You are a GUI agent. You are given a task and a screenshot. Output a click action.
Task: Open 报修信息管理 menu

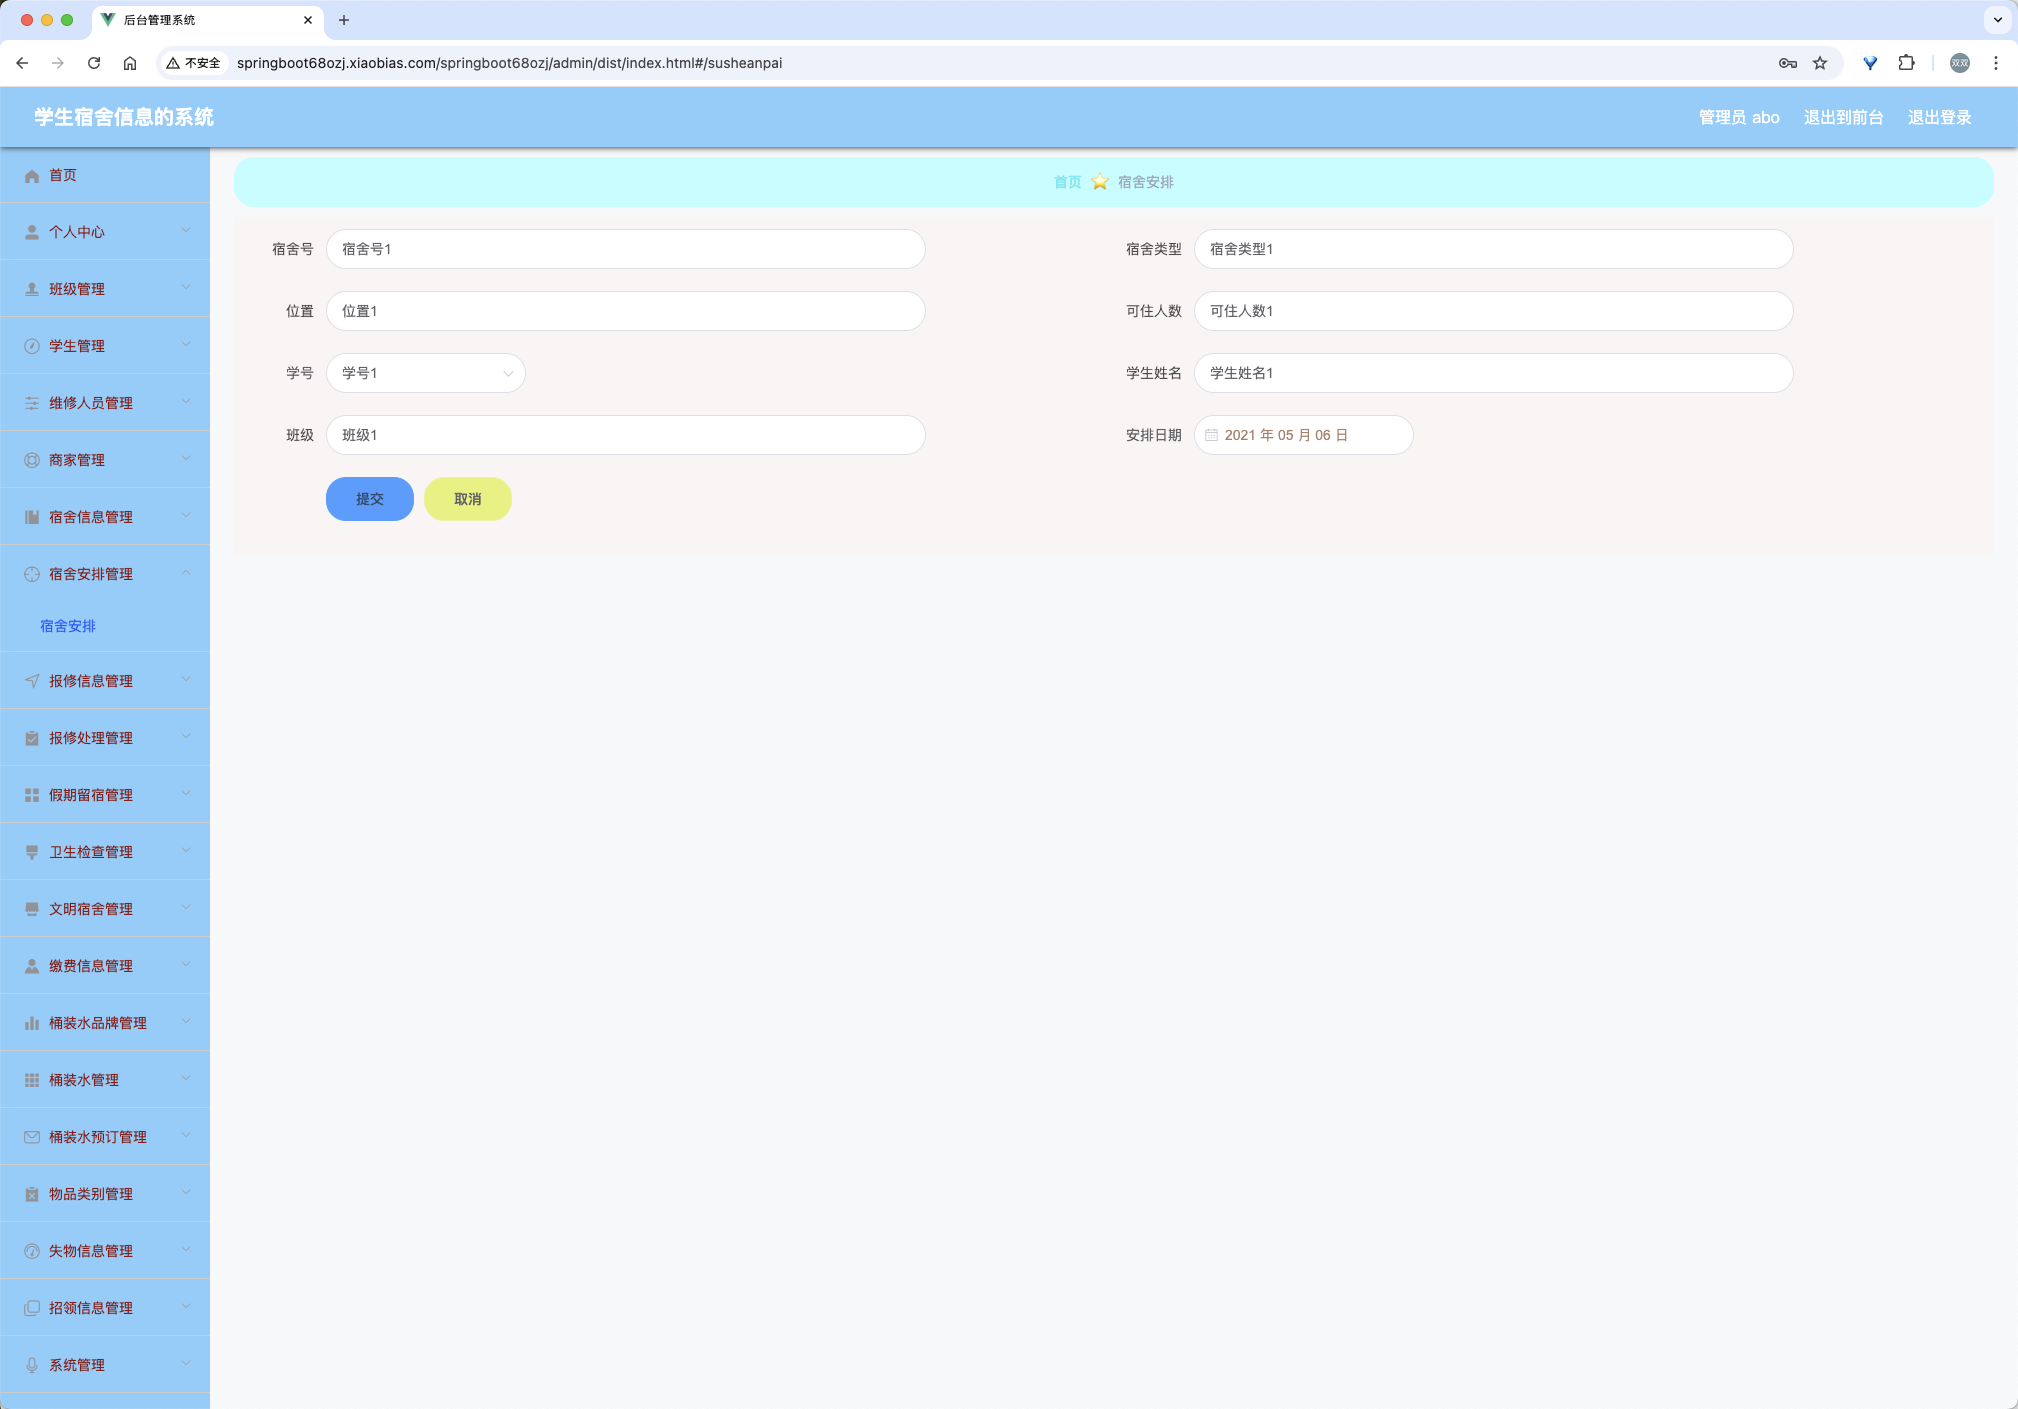(105, 682)
